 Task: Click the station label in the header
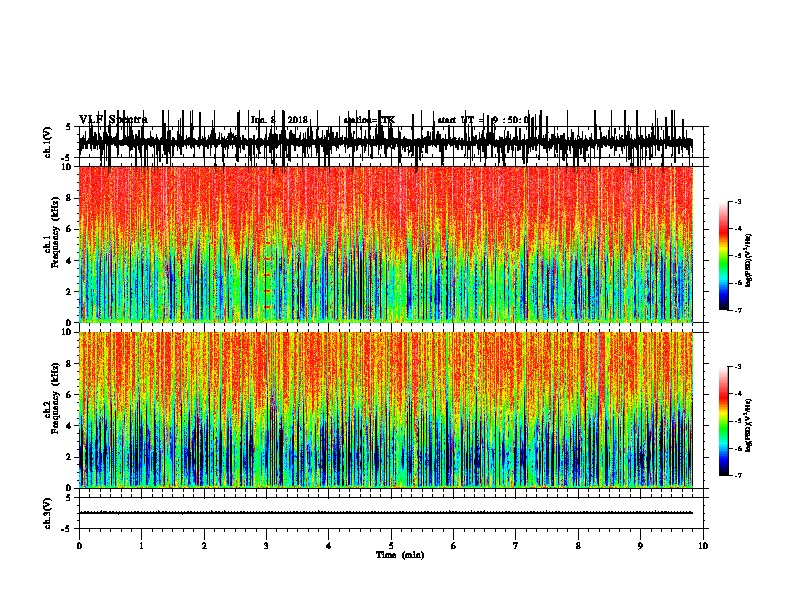369,120
